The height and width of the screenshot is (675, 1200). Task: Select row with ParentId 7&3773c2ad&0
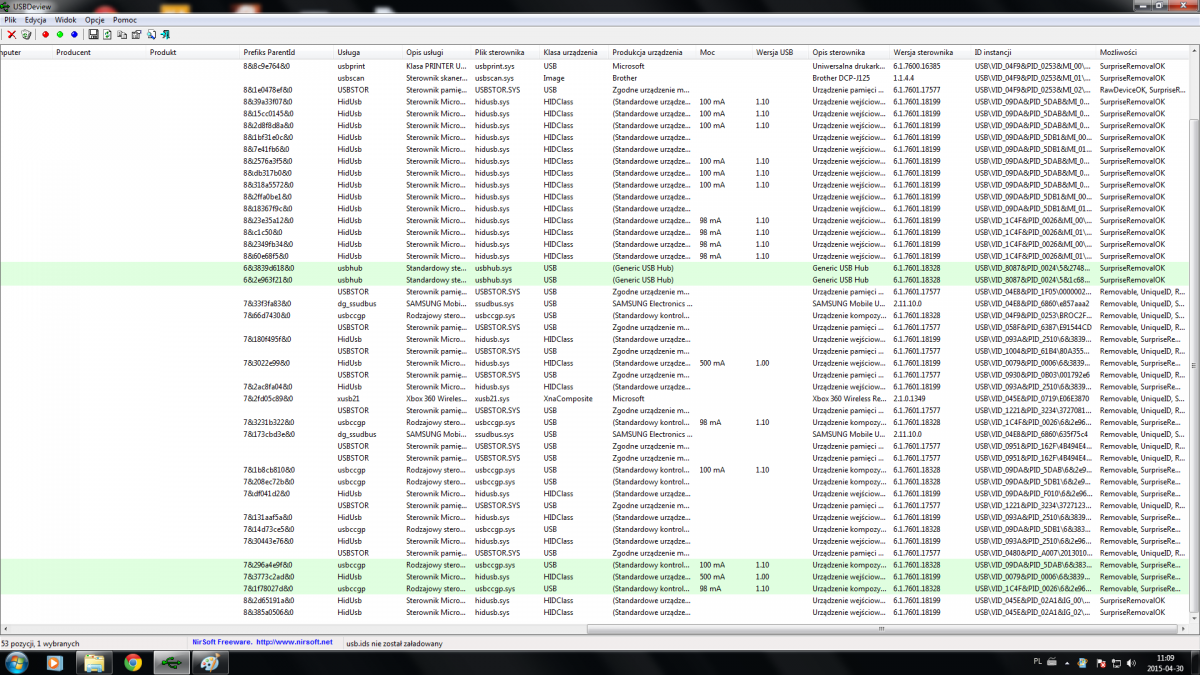(595, 577)
